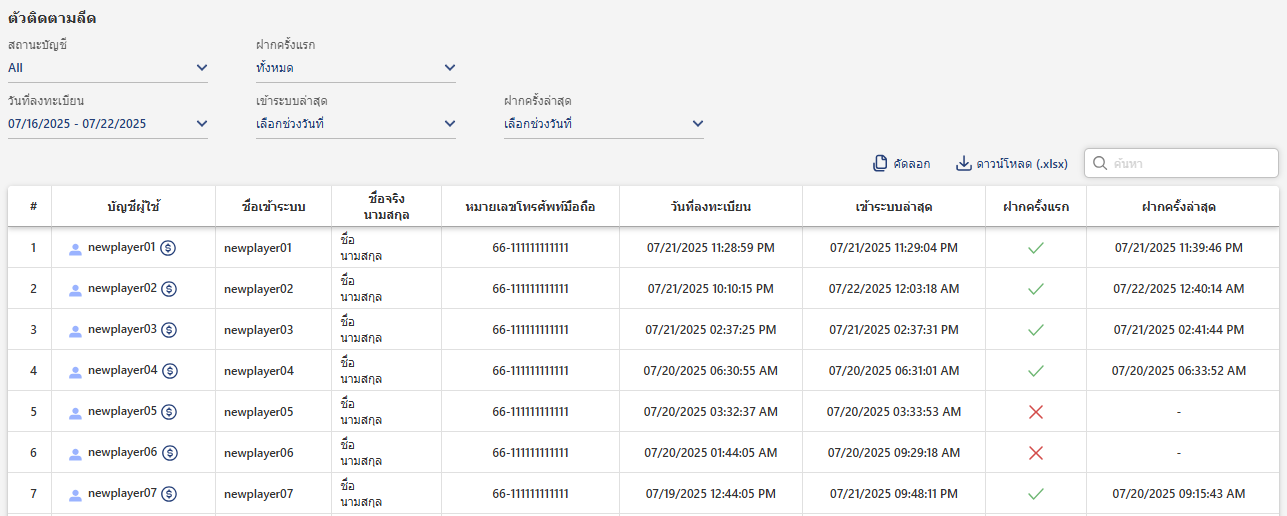
Task: Click the วันที่ลงทะเบียน column header in table
Action: coord(711,206)
